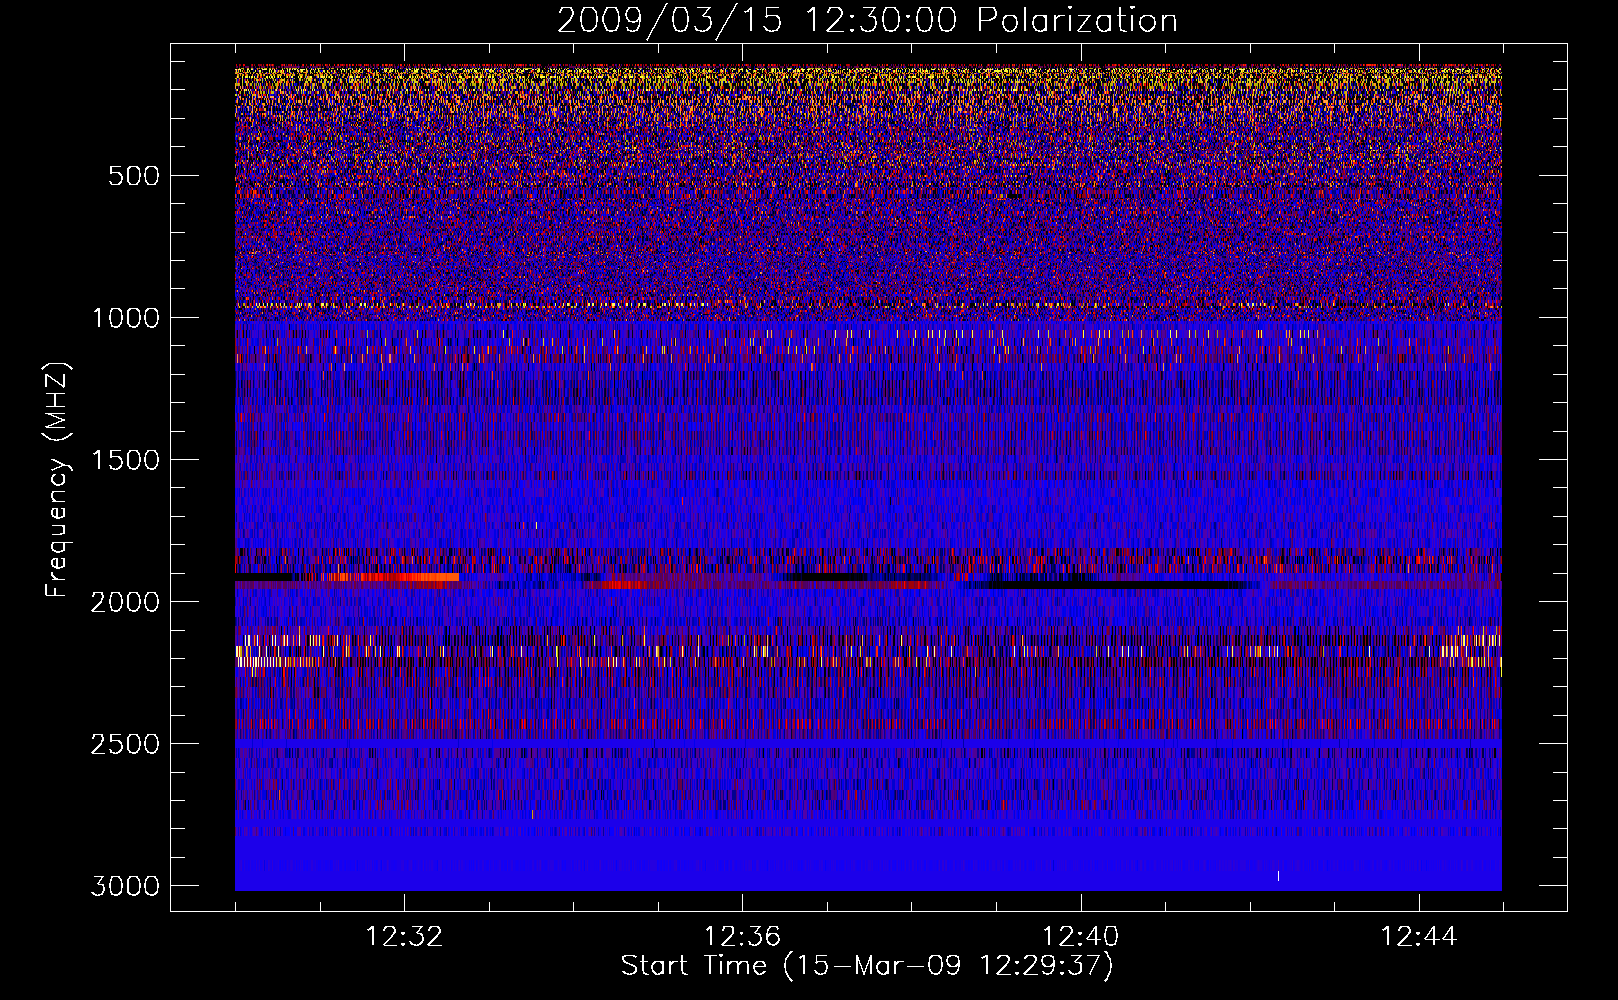Click the 12:40 time tick label

point(1080,937)
